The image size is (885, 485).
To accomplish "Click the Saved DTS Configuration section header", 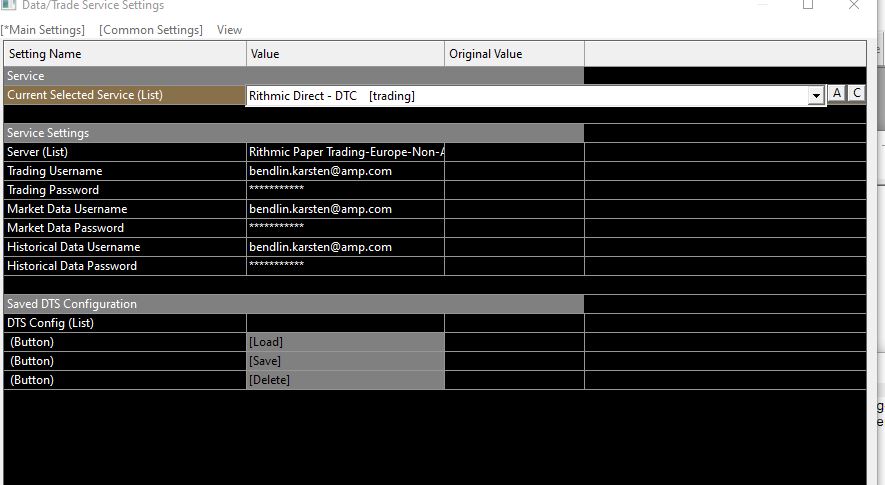I will click(x=293, y=304).
